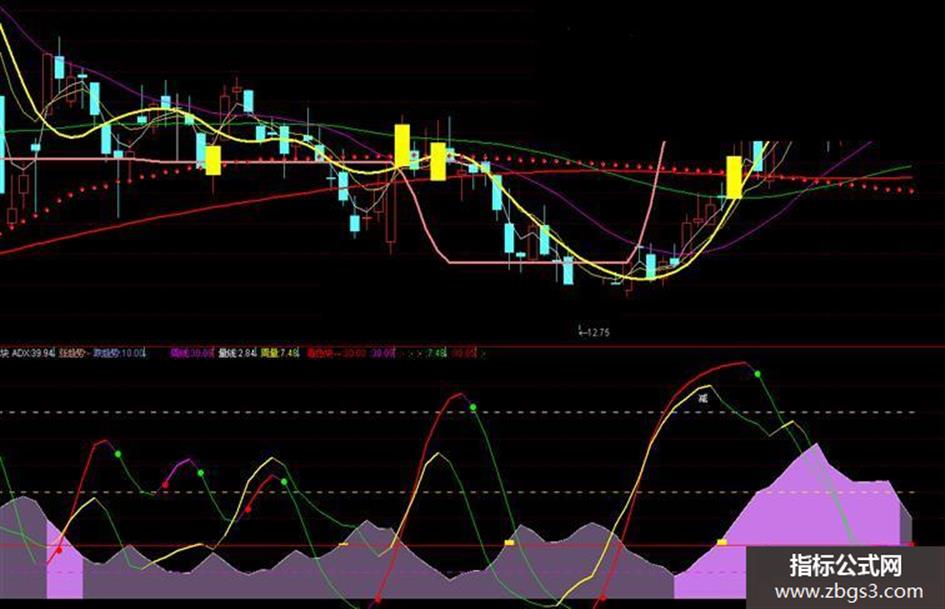The image size is (945, 609).
Task: Click the ADX 39.94 indicator readout
Action: (x=34, y=353)
